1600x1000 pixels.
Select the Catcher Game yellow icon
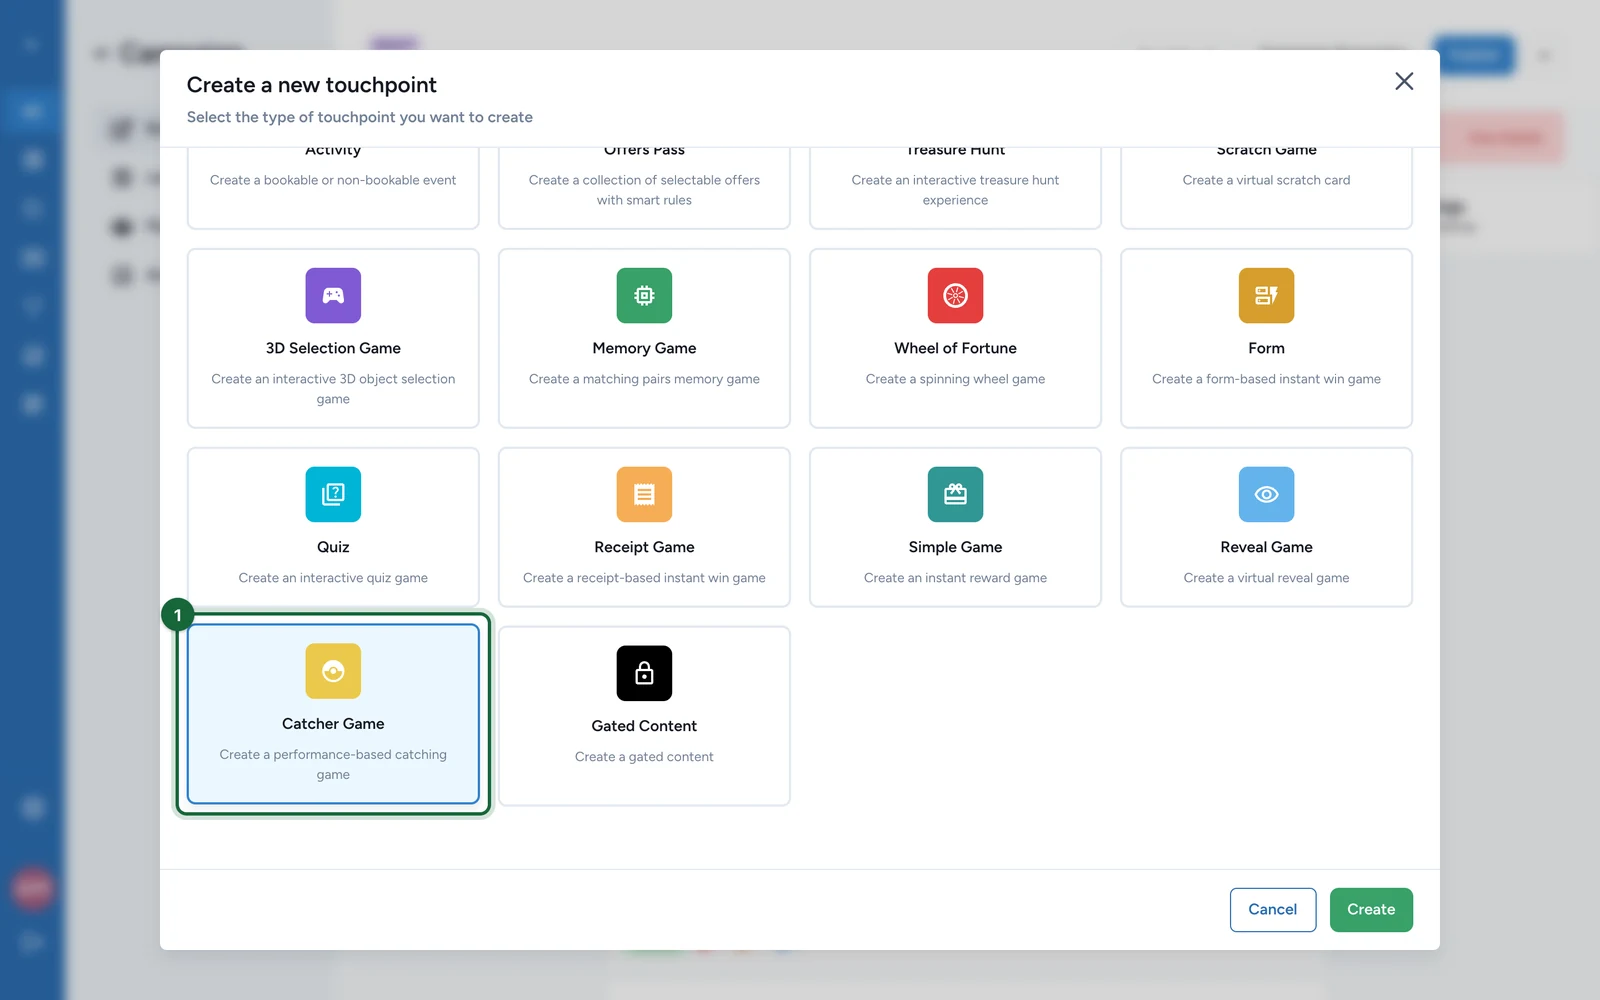(x=333, y=671)
